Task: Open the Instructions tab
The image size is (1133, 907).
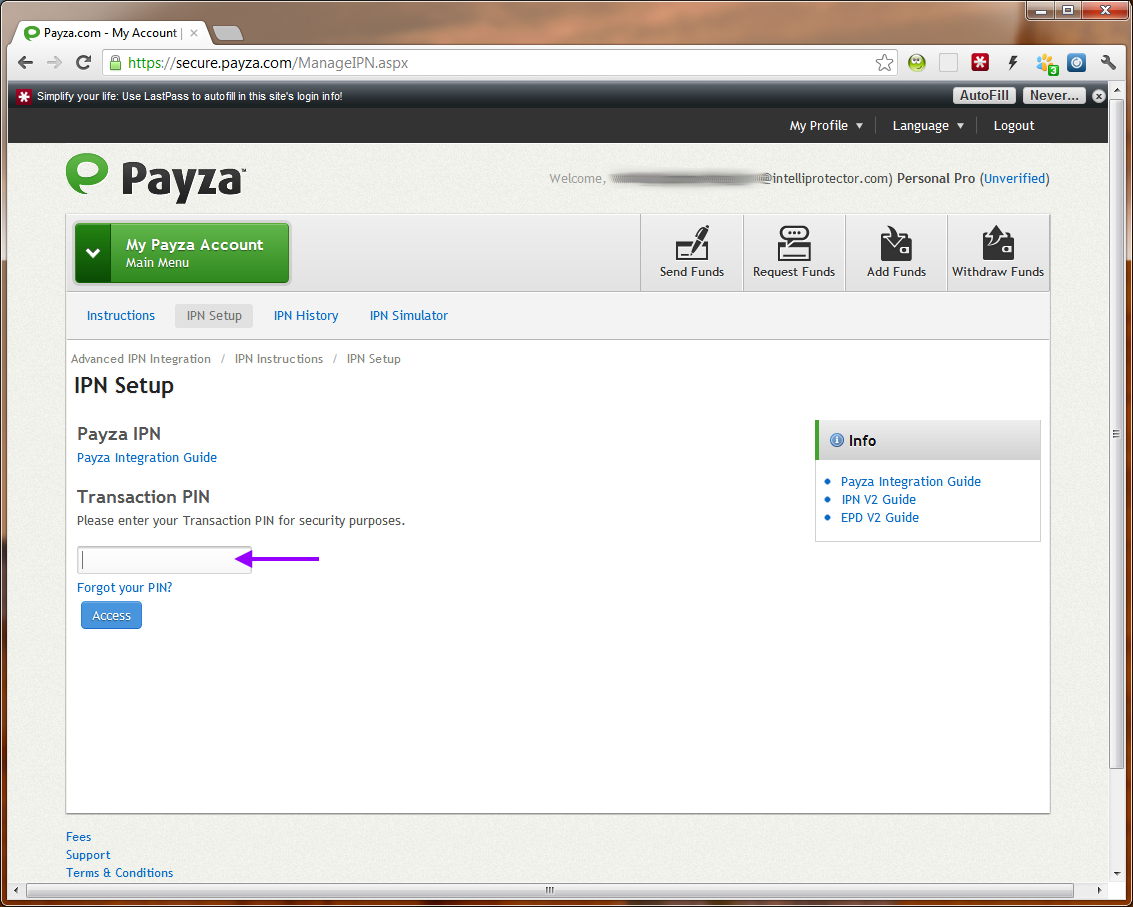Action: (121, 316)
